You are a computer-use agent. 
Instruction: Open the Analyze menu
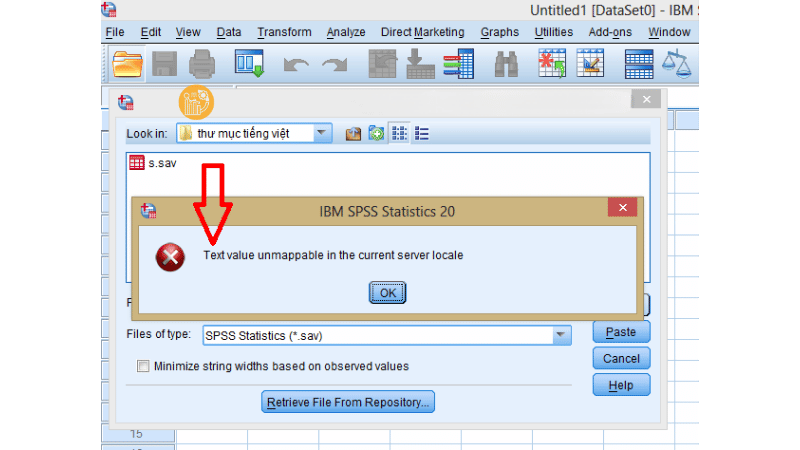pyautogui.click(x=346, y=32)
